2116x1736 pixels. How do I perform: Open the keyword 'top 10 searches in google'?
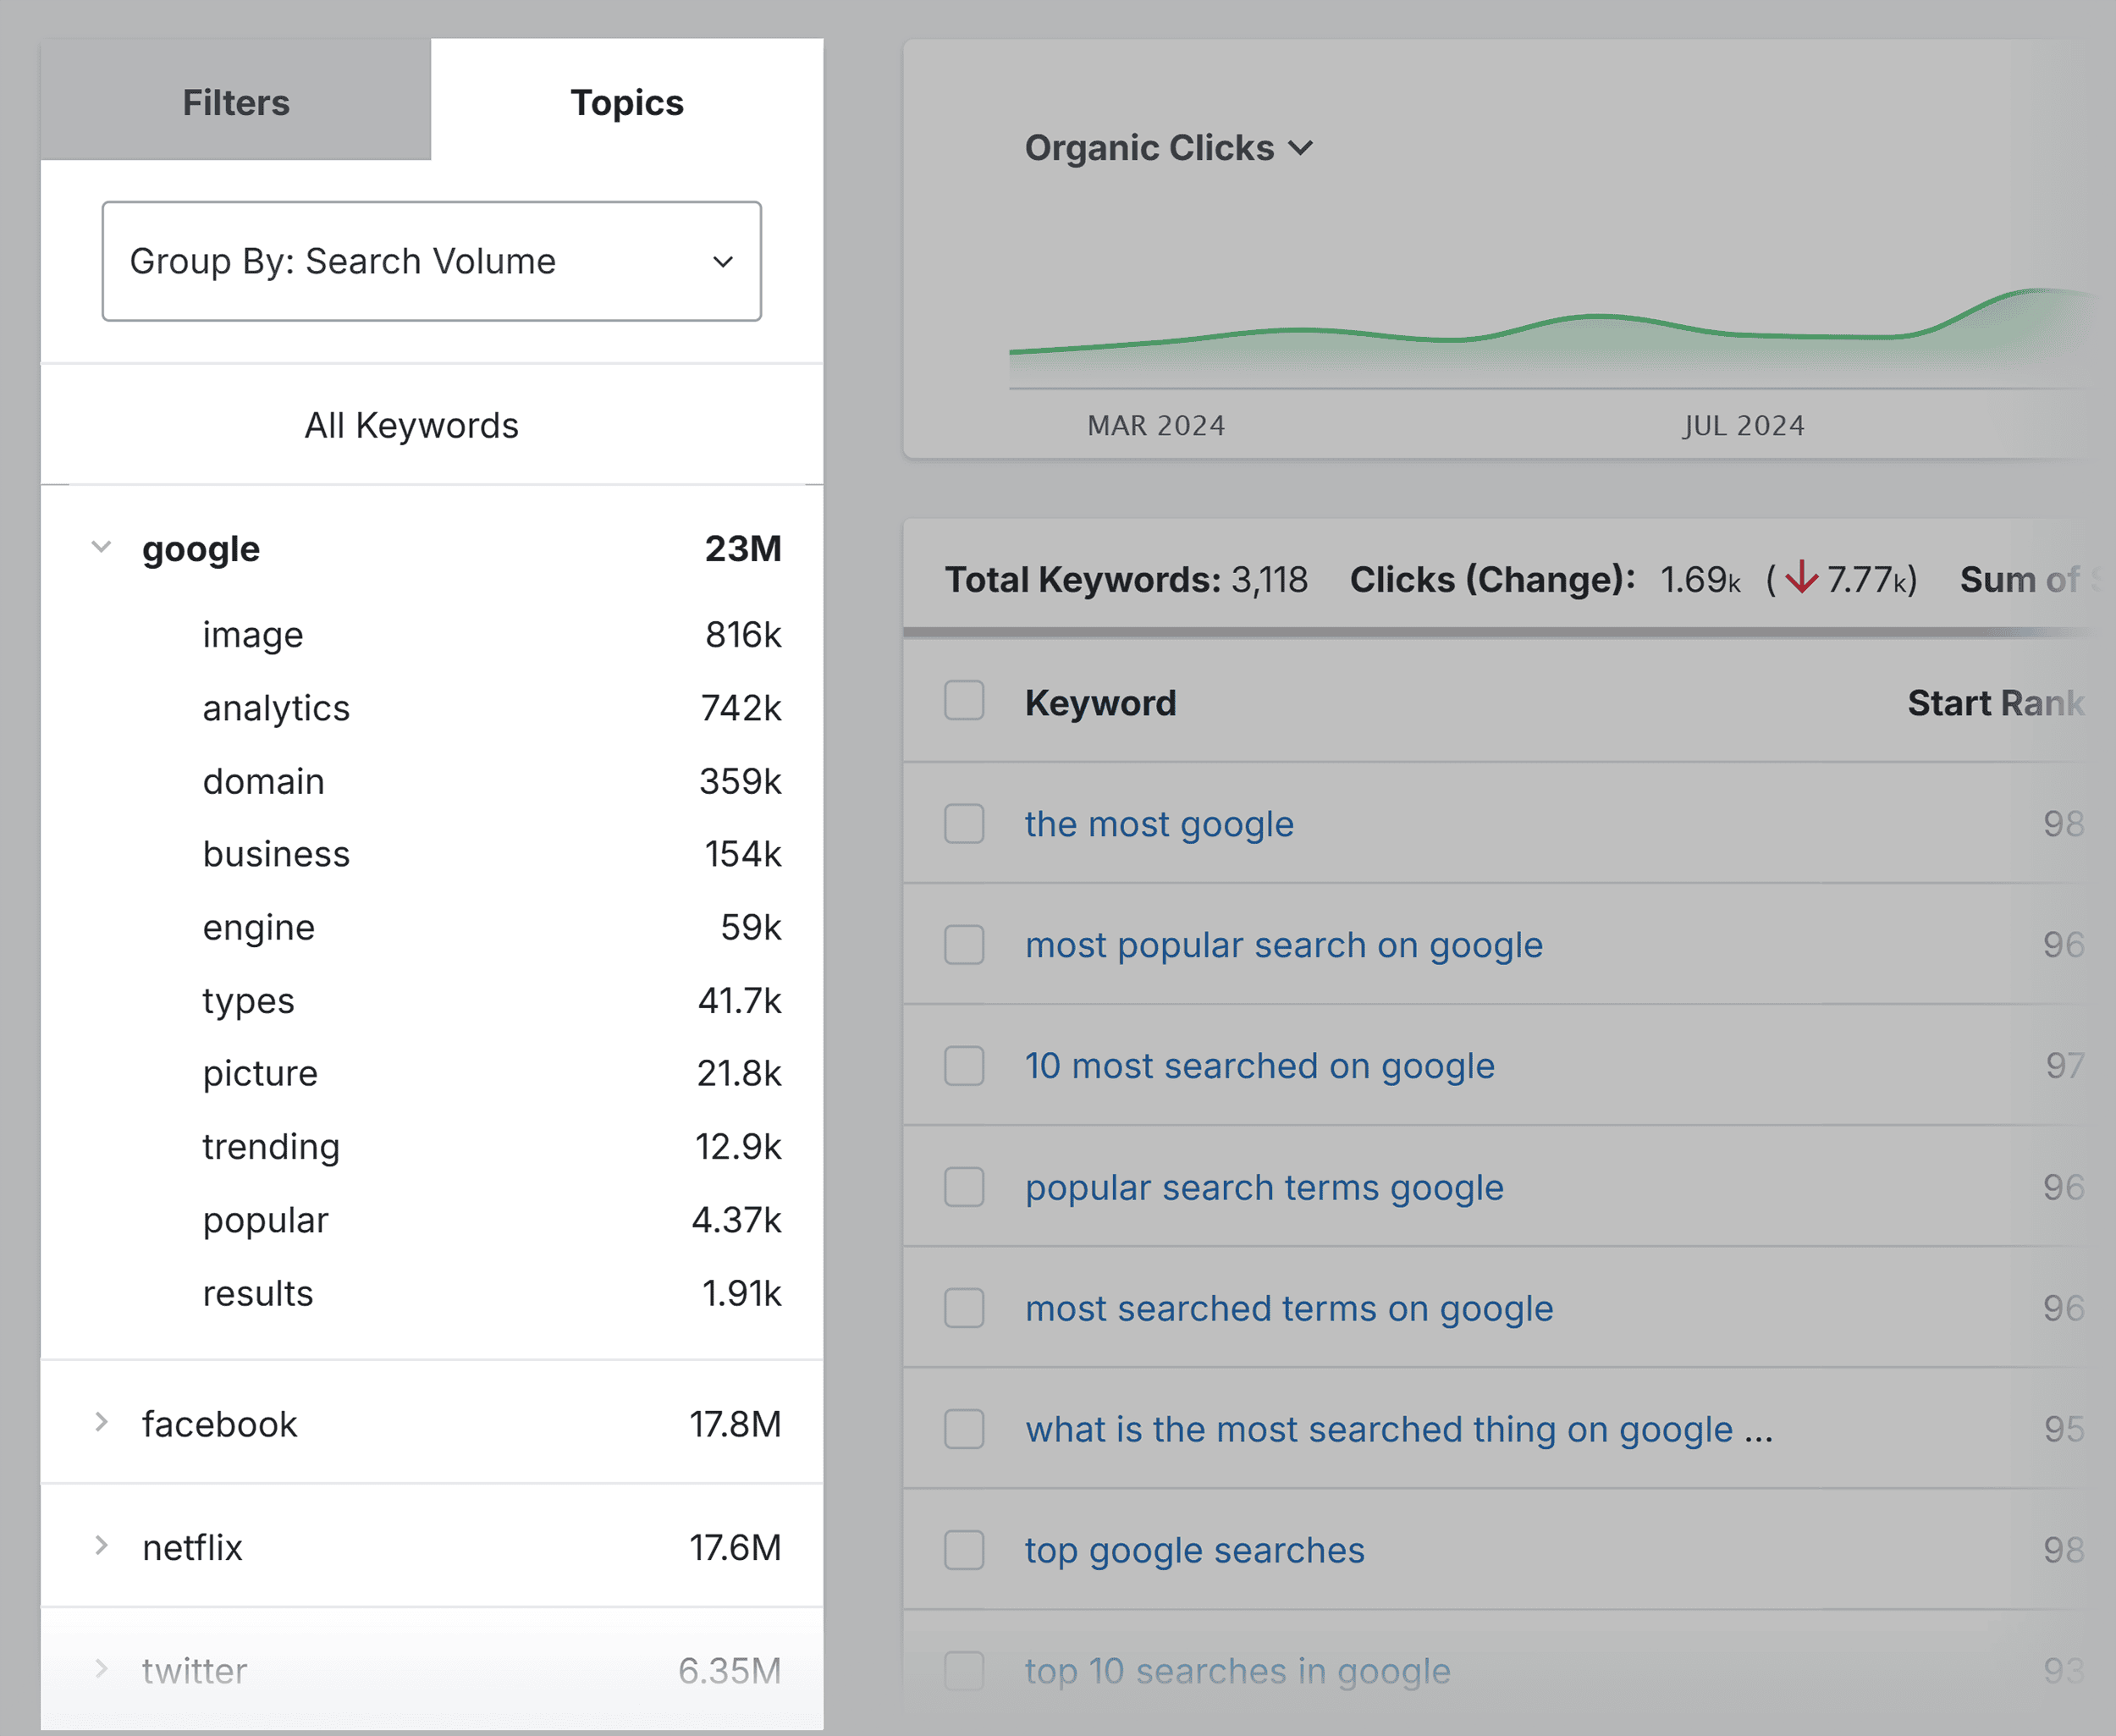(1237, 1672)
